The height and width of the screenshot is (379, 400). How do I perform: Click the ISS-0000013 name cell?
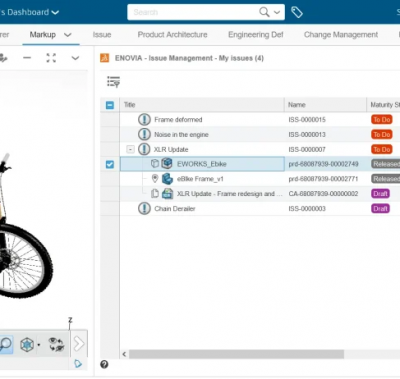tap(307, 135)
